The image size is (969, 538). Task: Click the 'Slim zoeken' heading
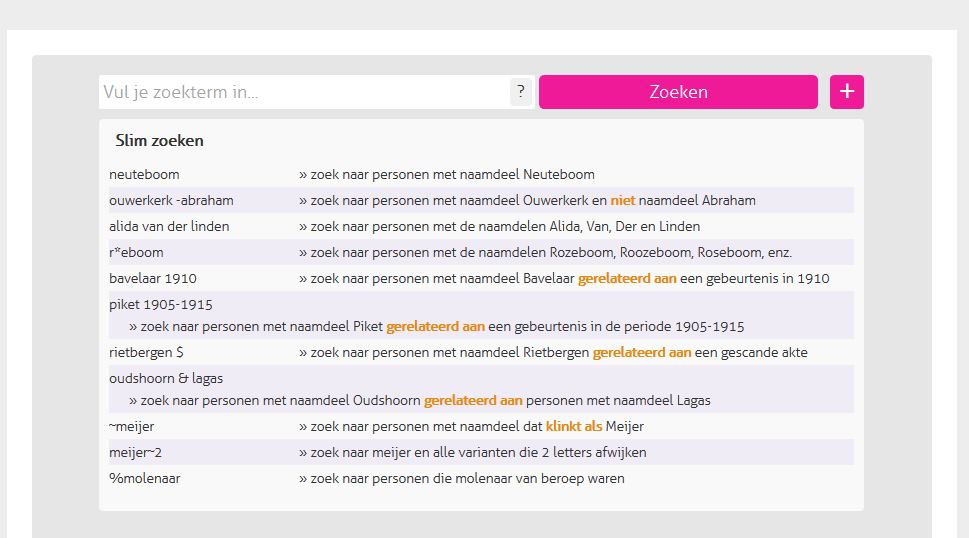click(159, 141)
